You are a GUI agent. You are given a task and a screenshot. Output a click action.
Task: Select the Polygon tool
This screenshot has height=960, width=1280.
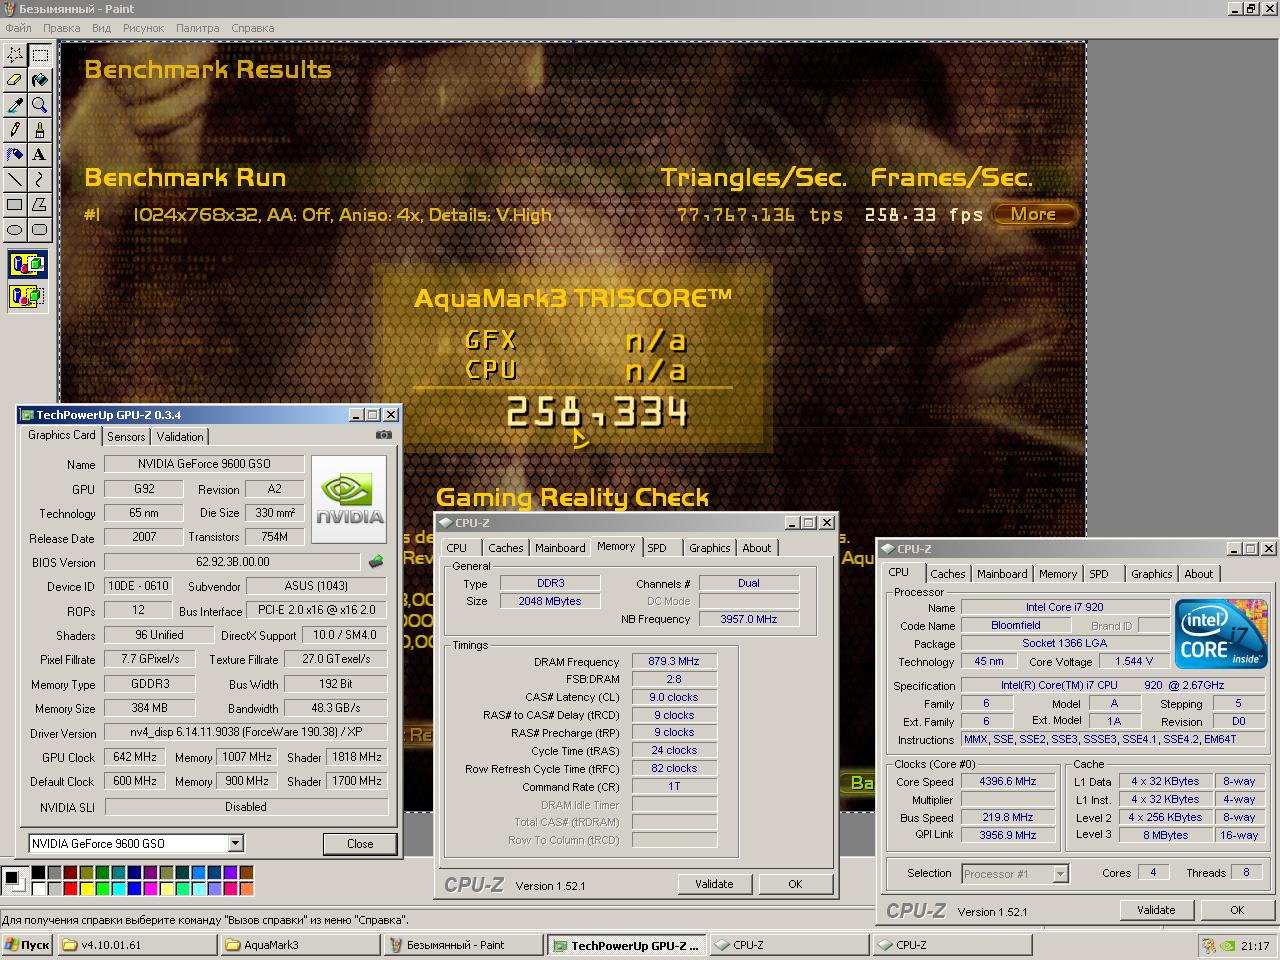[40, 205]
